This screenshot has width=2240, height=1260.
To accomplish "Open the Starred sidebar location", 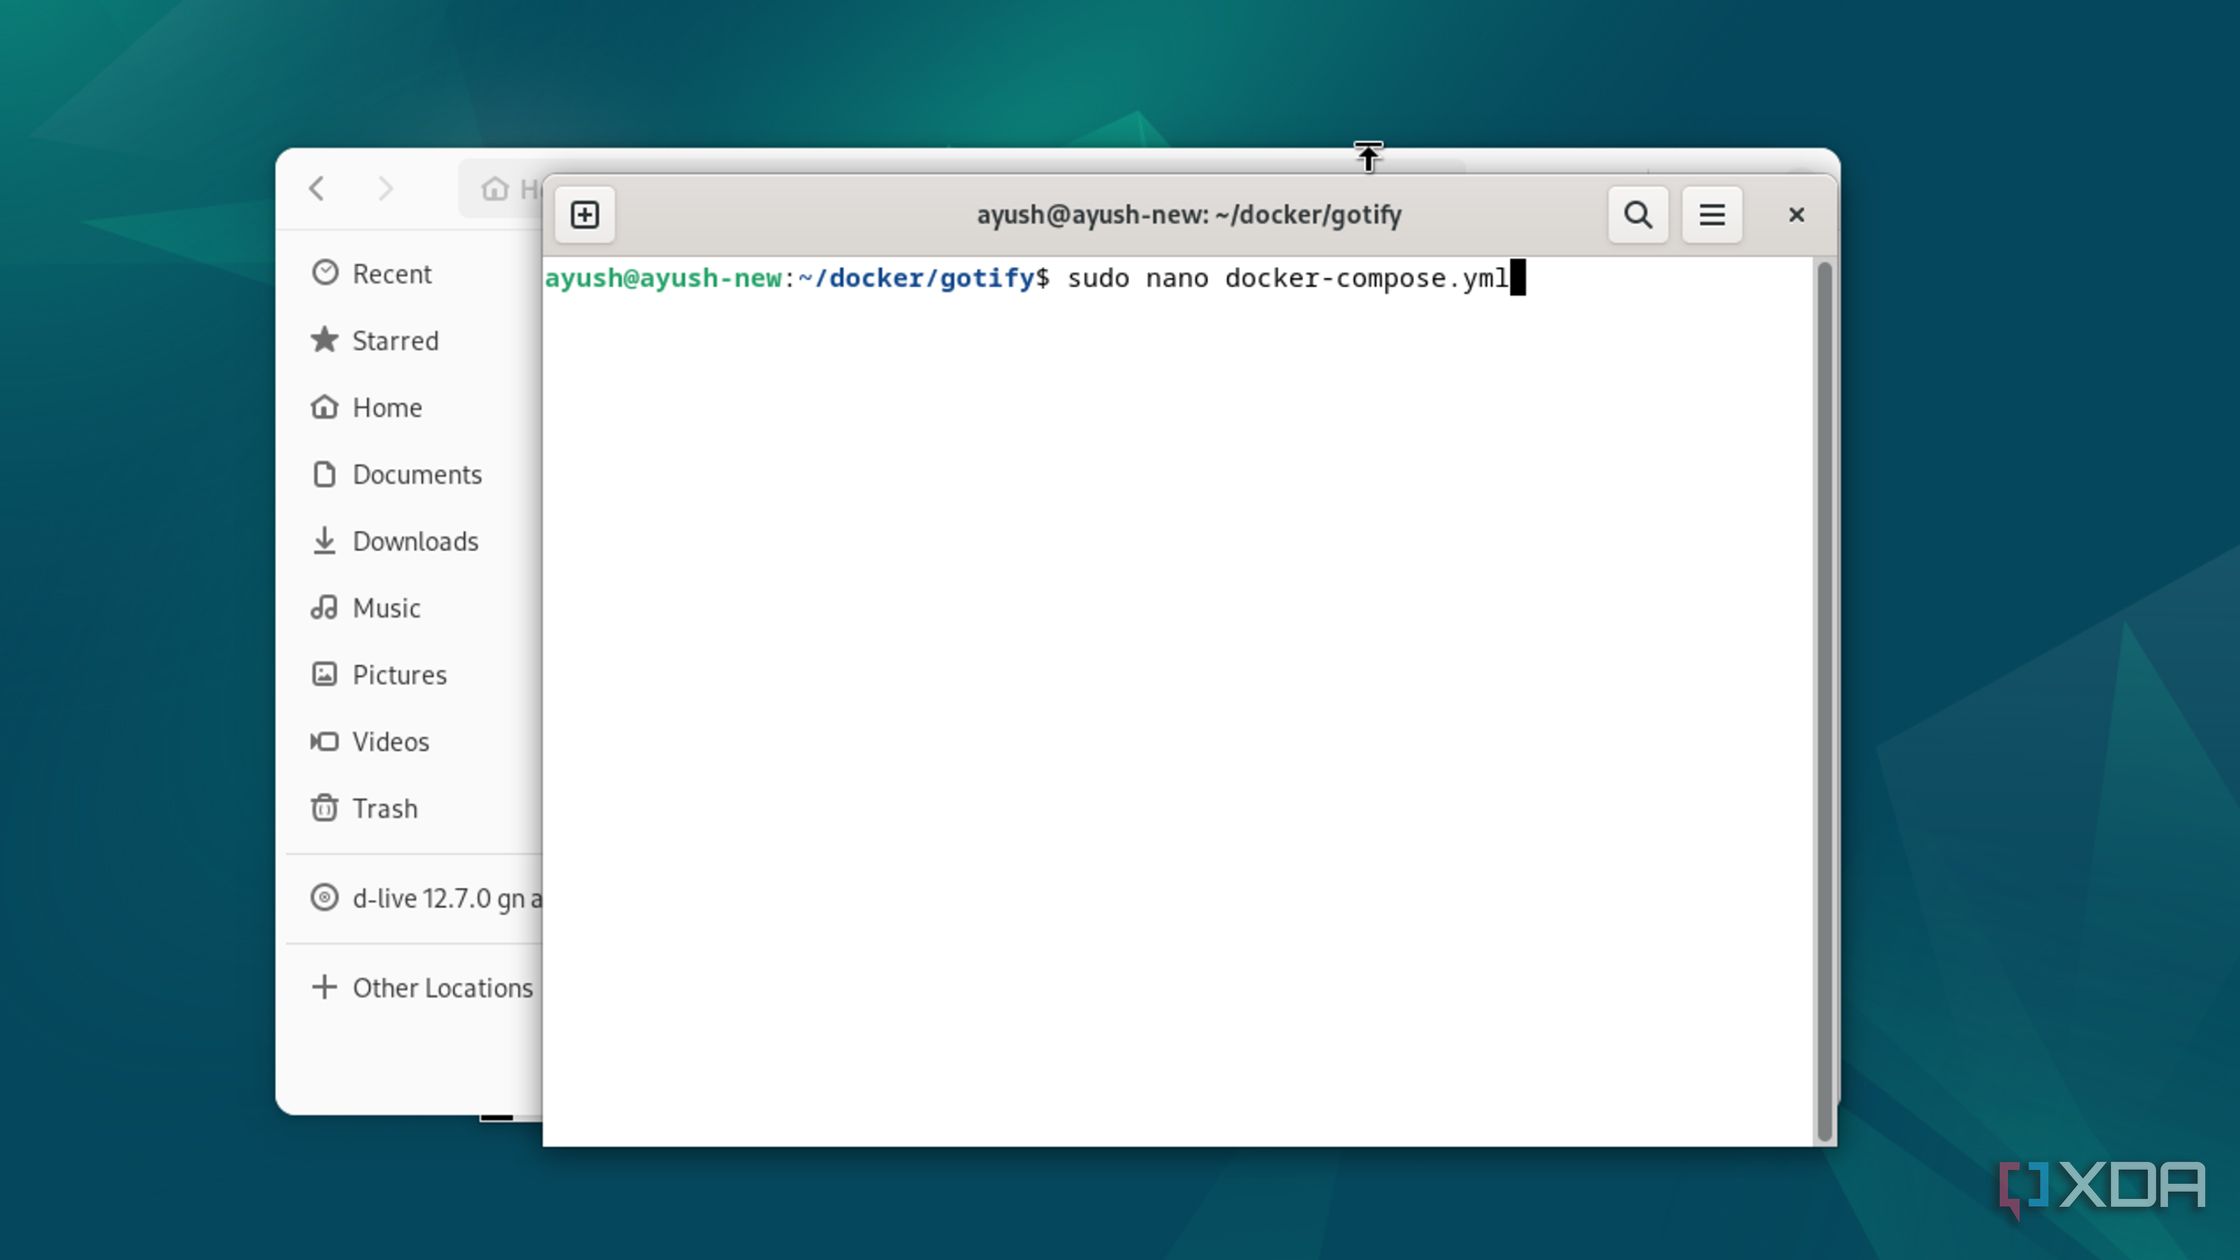I will 394,341.
